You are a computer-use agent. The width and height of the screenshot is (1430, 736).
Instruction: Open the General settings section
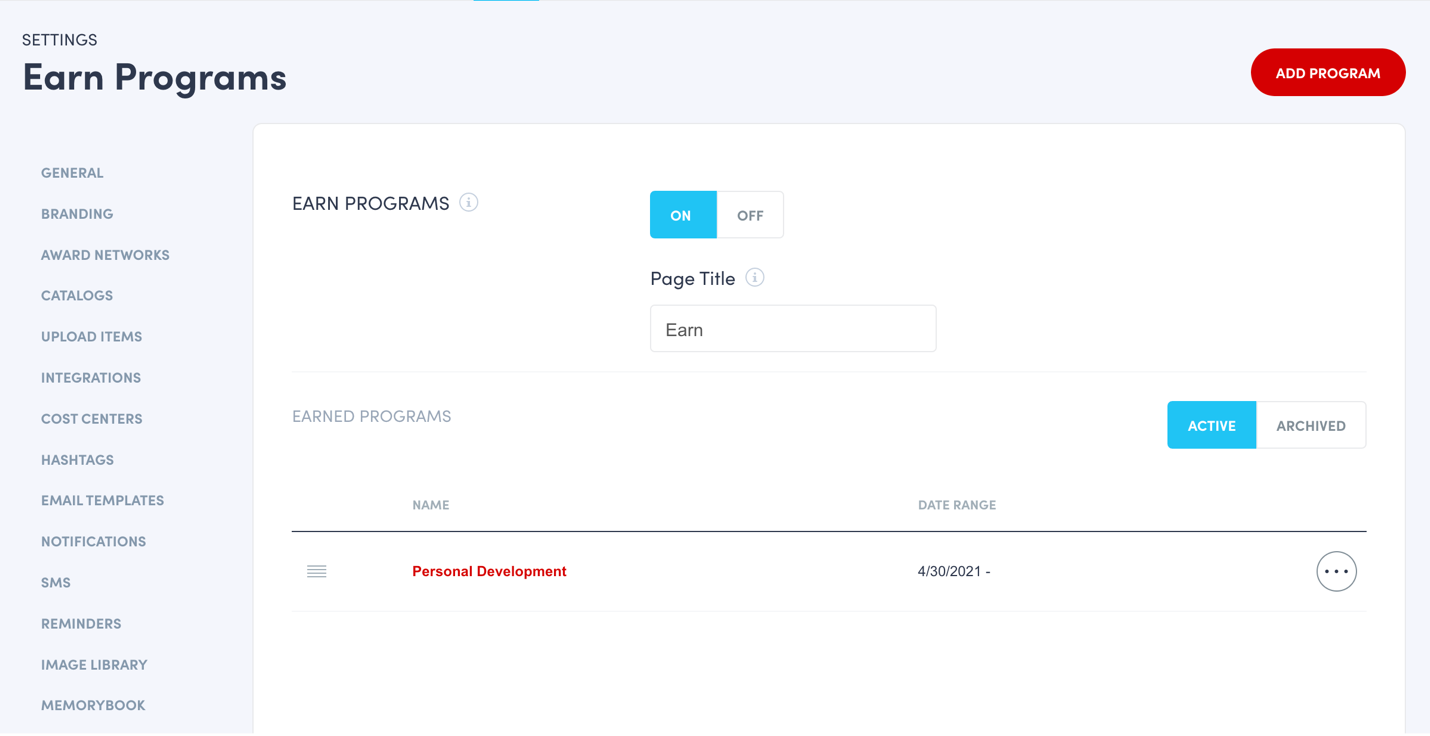[x=72, y=172]
